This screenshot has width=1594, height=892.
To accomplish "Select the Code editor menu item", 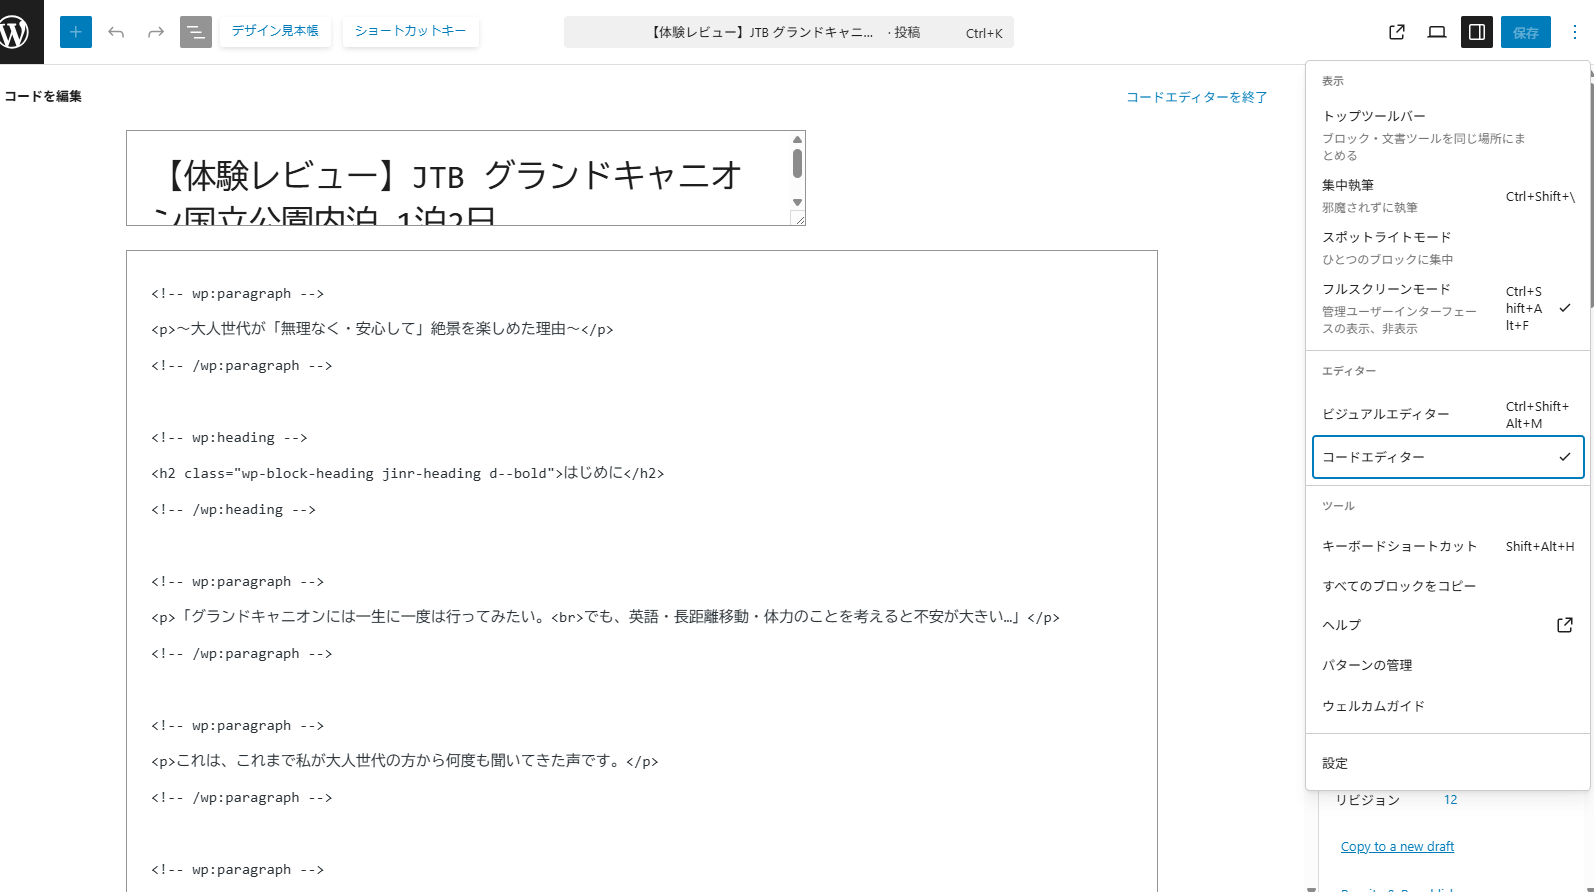I will point(1446,457).
